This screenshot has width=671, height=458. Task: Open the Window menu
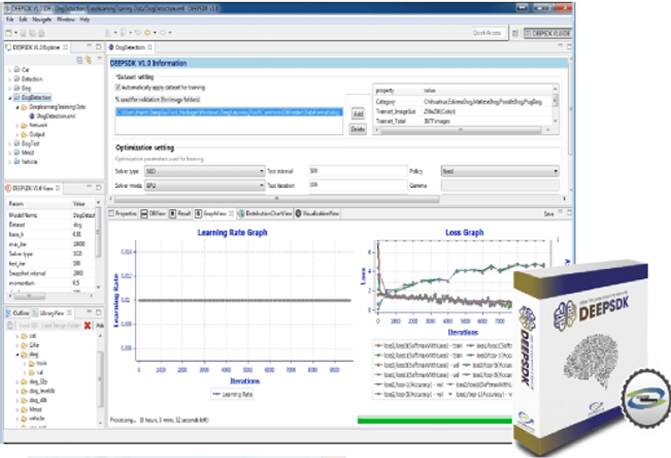(x=65, y=19)
